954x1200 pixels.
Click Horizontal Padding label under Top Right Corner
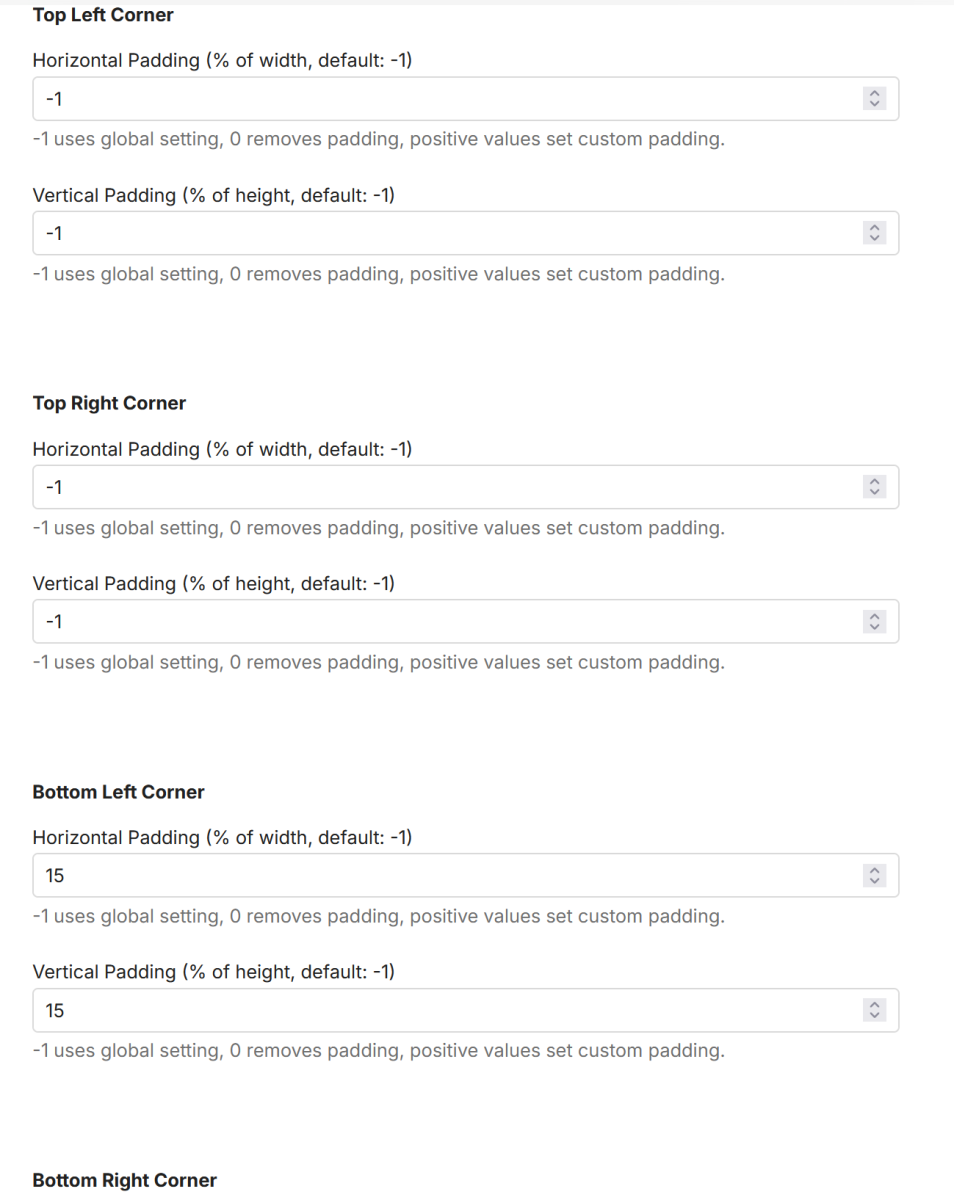(x=222, y=450)
